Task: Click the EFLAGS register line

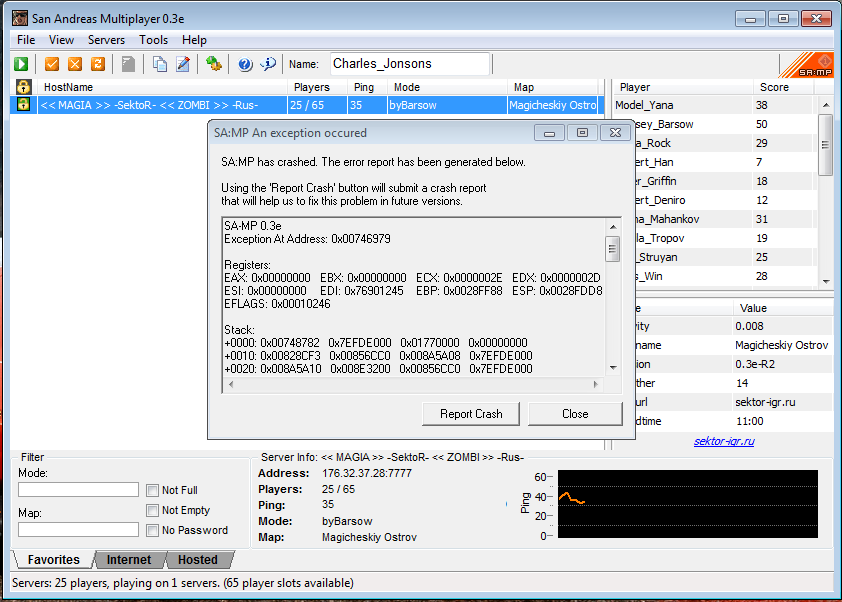Action: click(277, 304)
